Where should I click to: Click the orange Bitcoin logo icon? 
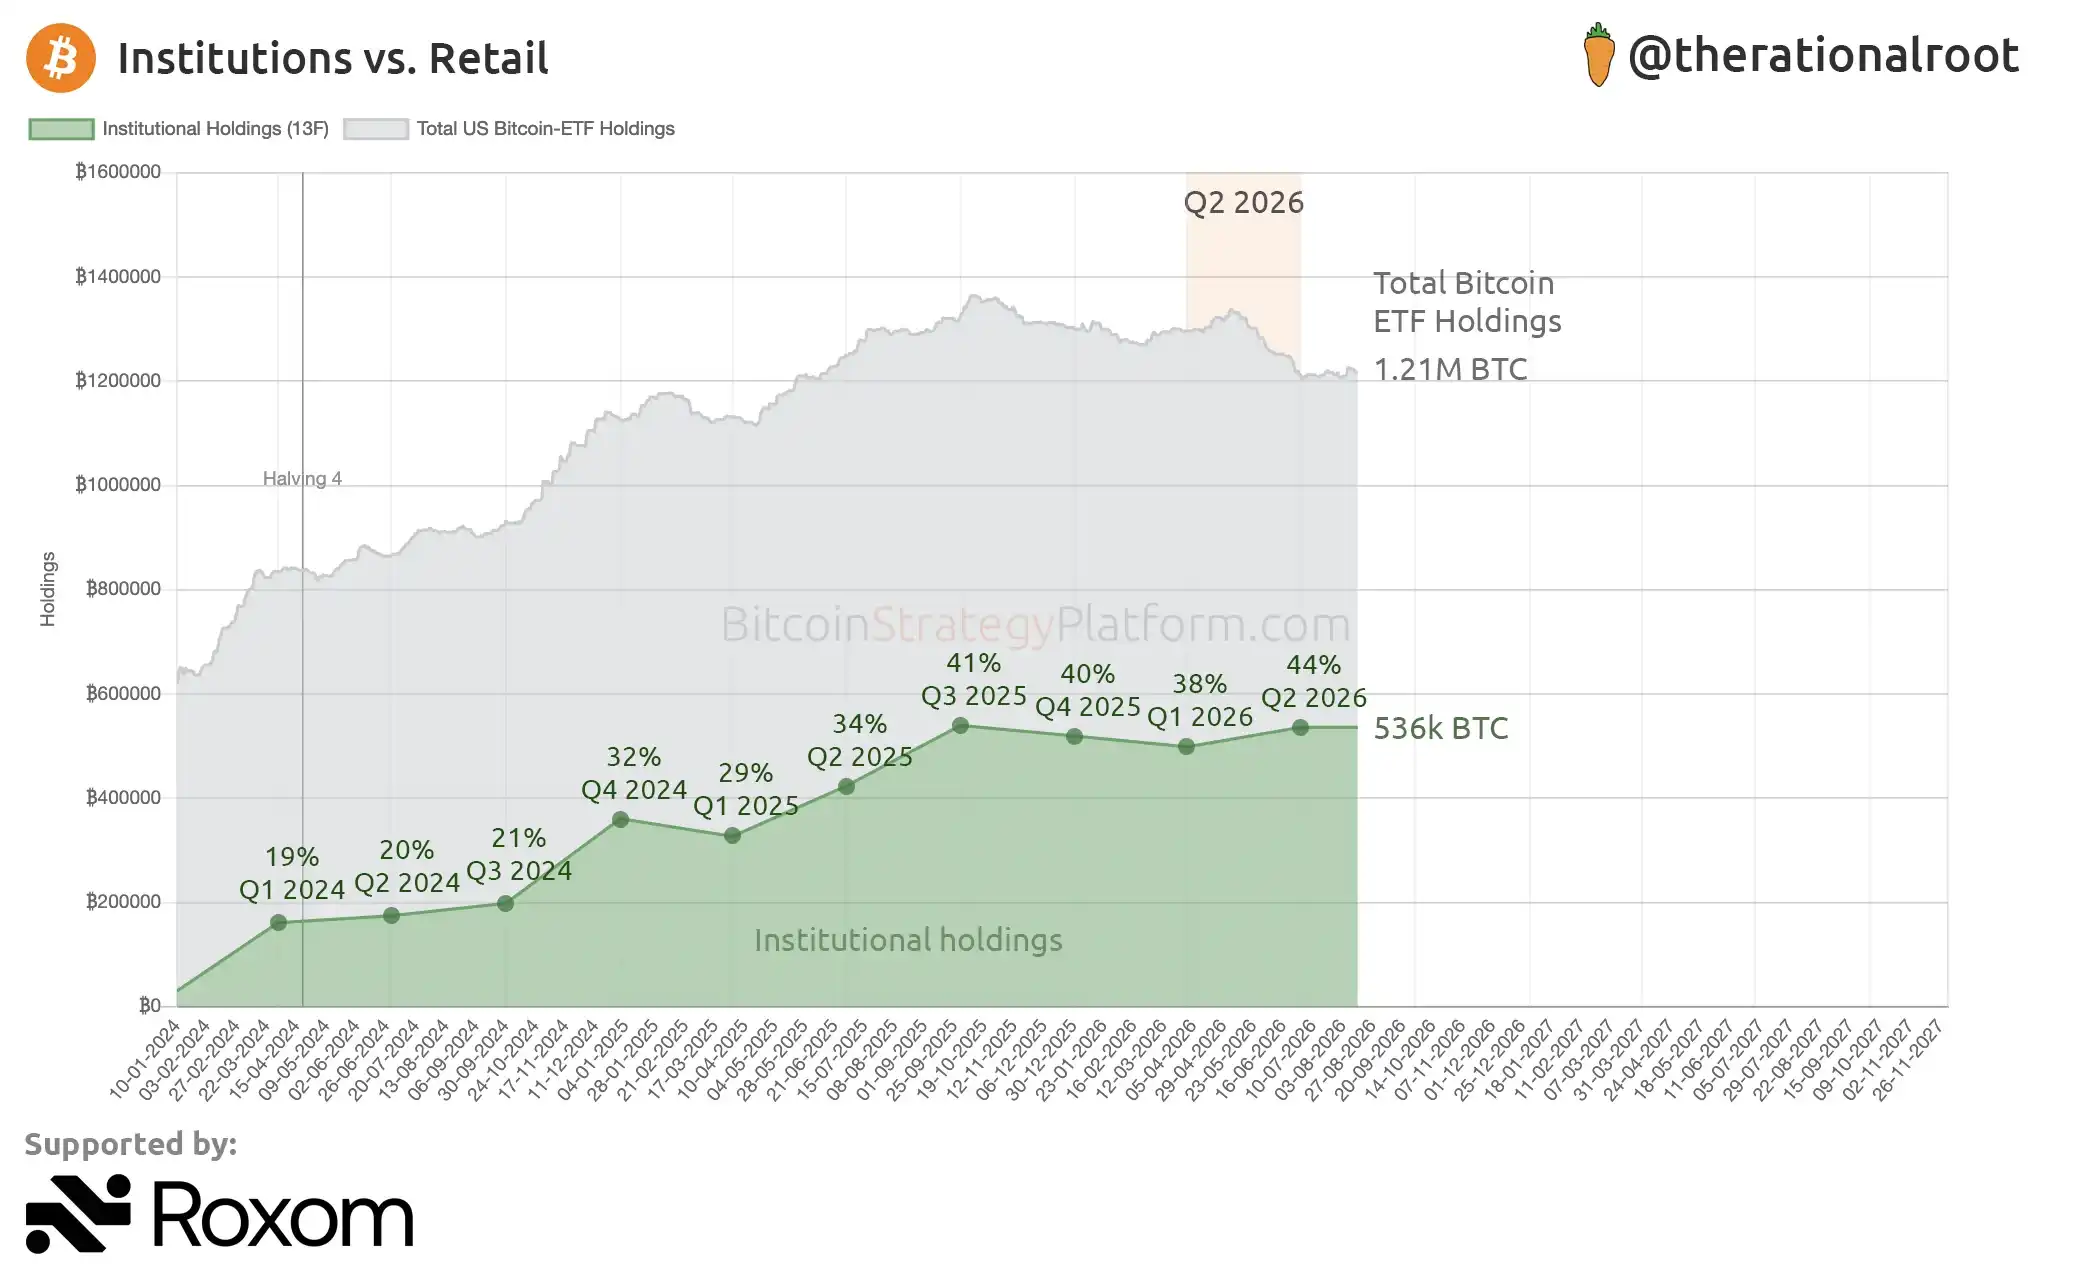coord(61,58)
